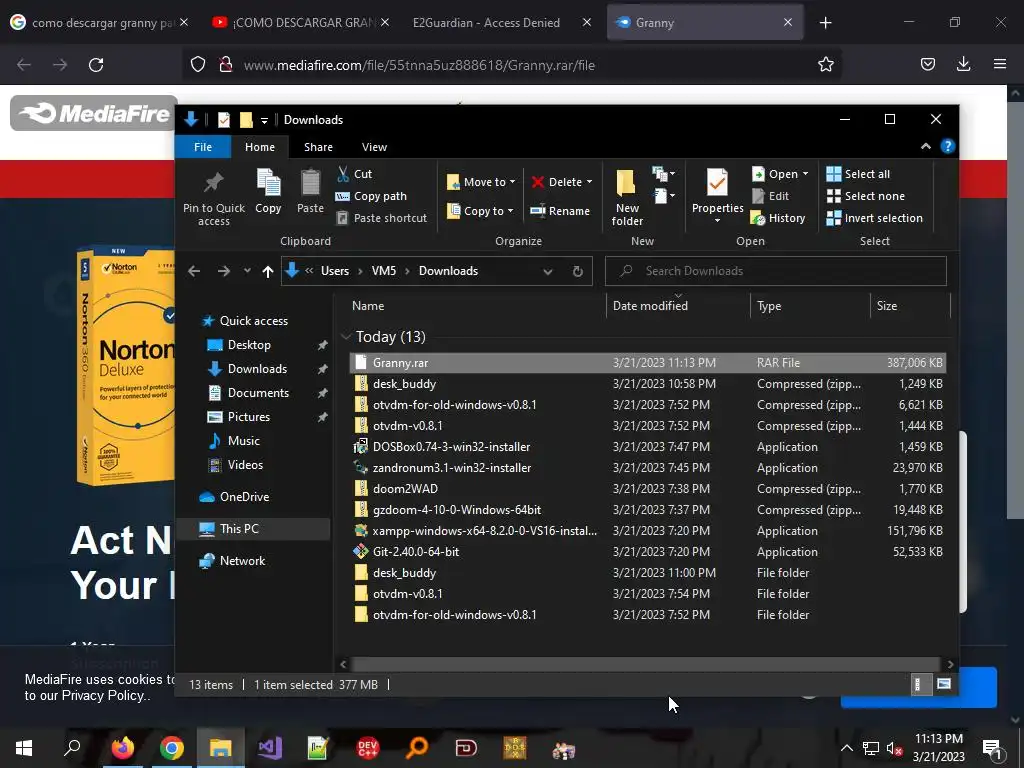Open Visual Studio from the taskbar
Viewport: 1024px width, 768px height.
click(x=270, y=748)
